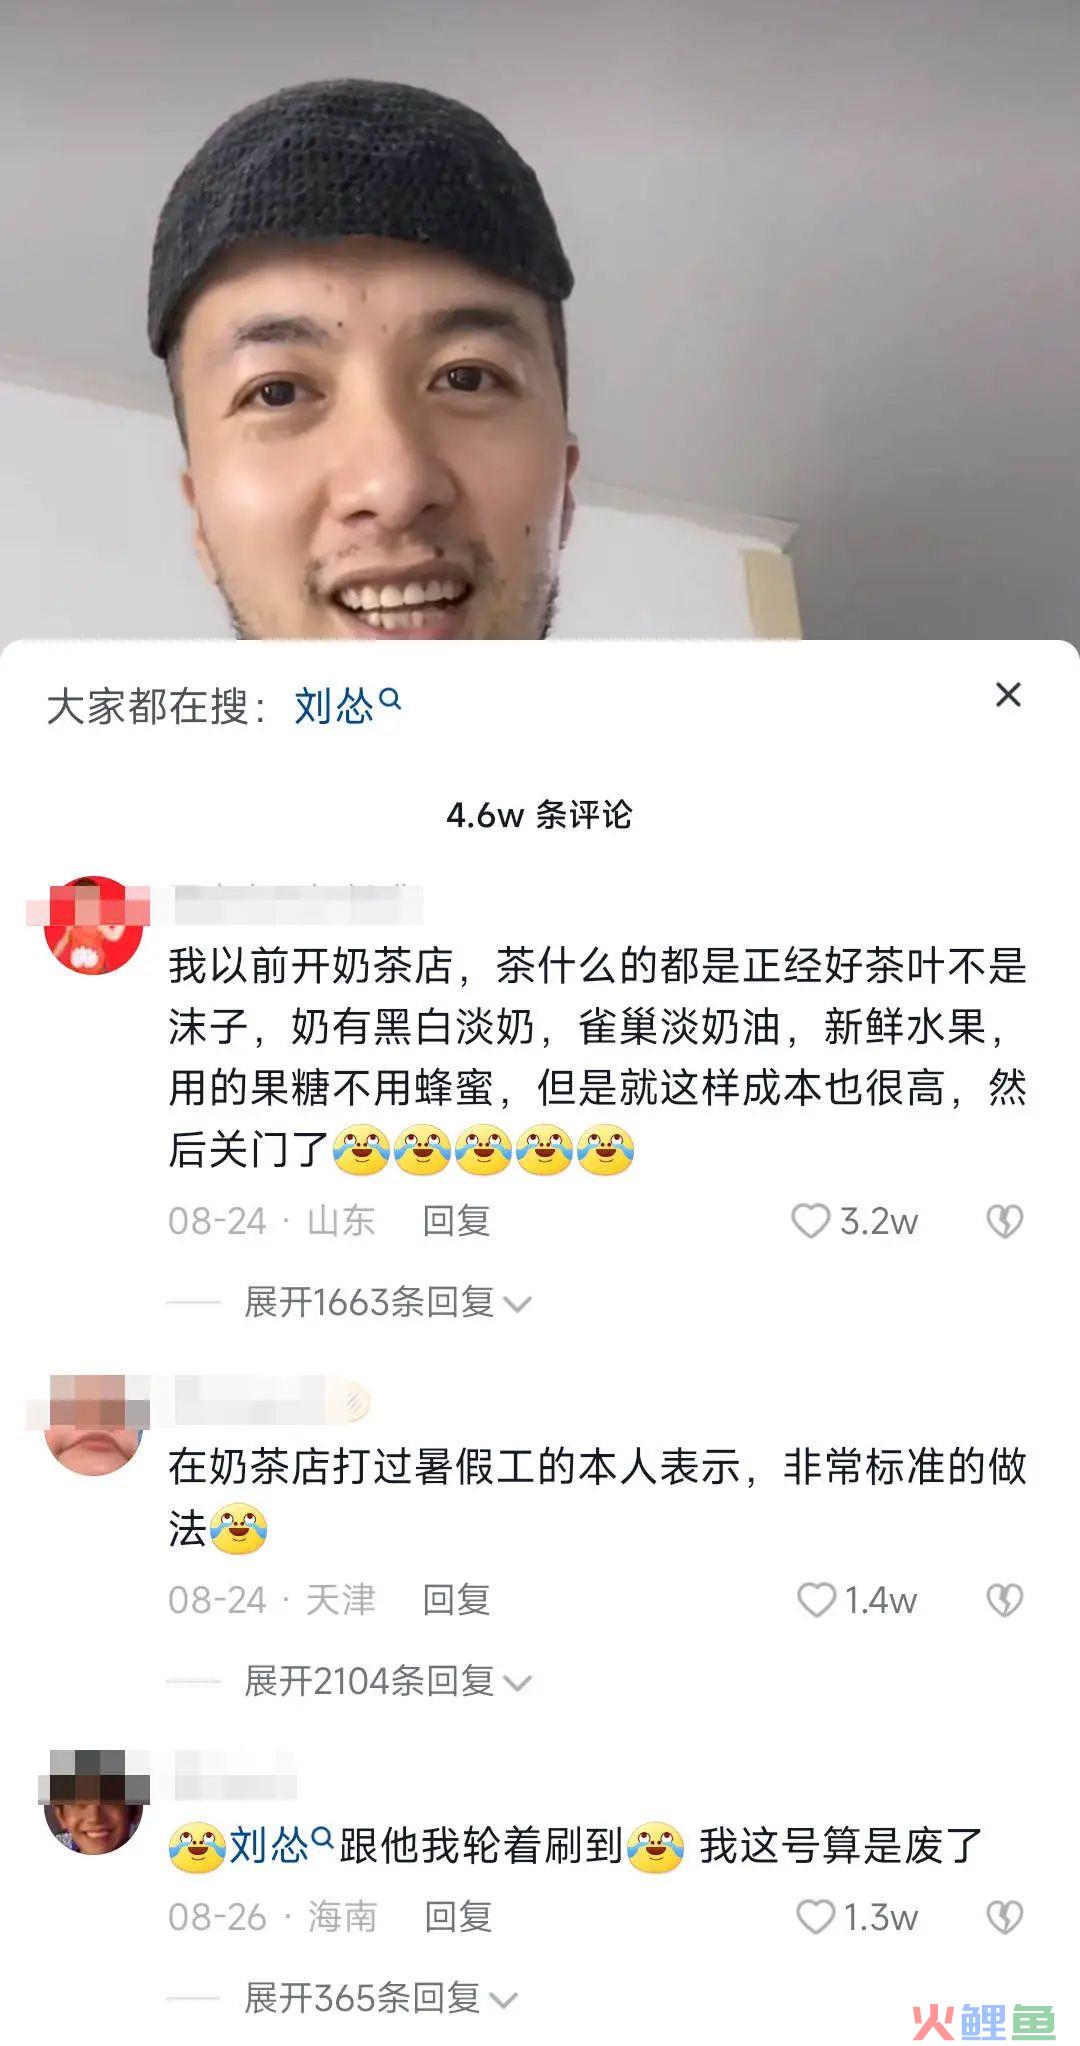Tap the video area above comments
This screenshot has height=2046, width=1080.
tap(540, 320)
